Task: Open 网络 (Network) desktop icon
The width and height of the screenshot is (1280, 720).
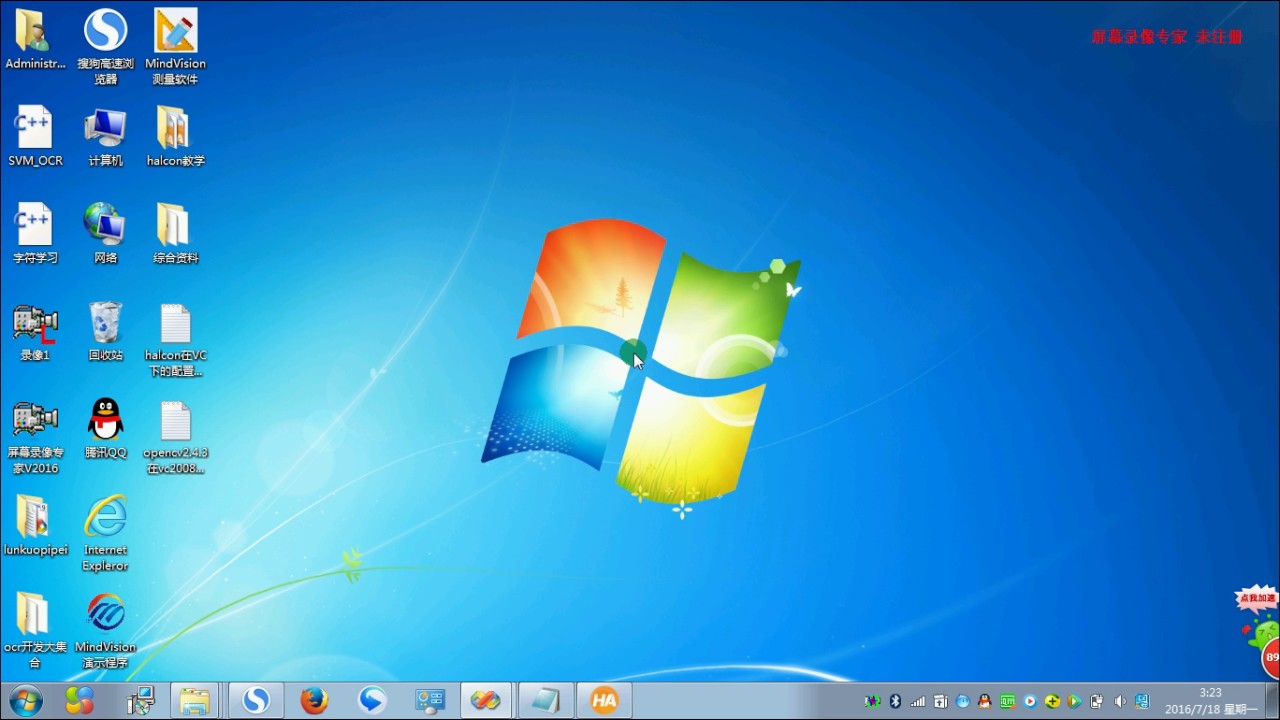Action: click(105, 234)
